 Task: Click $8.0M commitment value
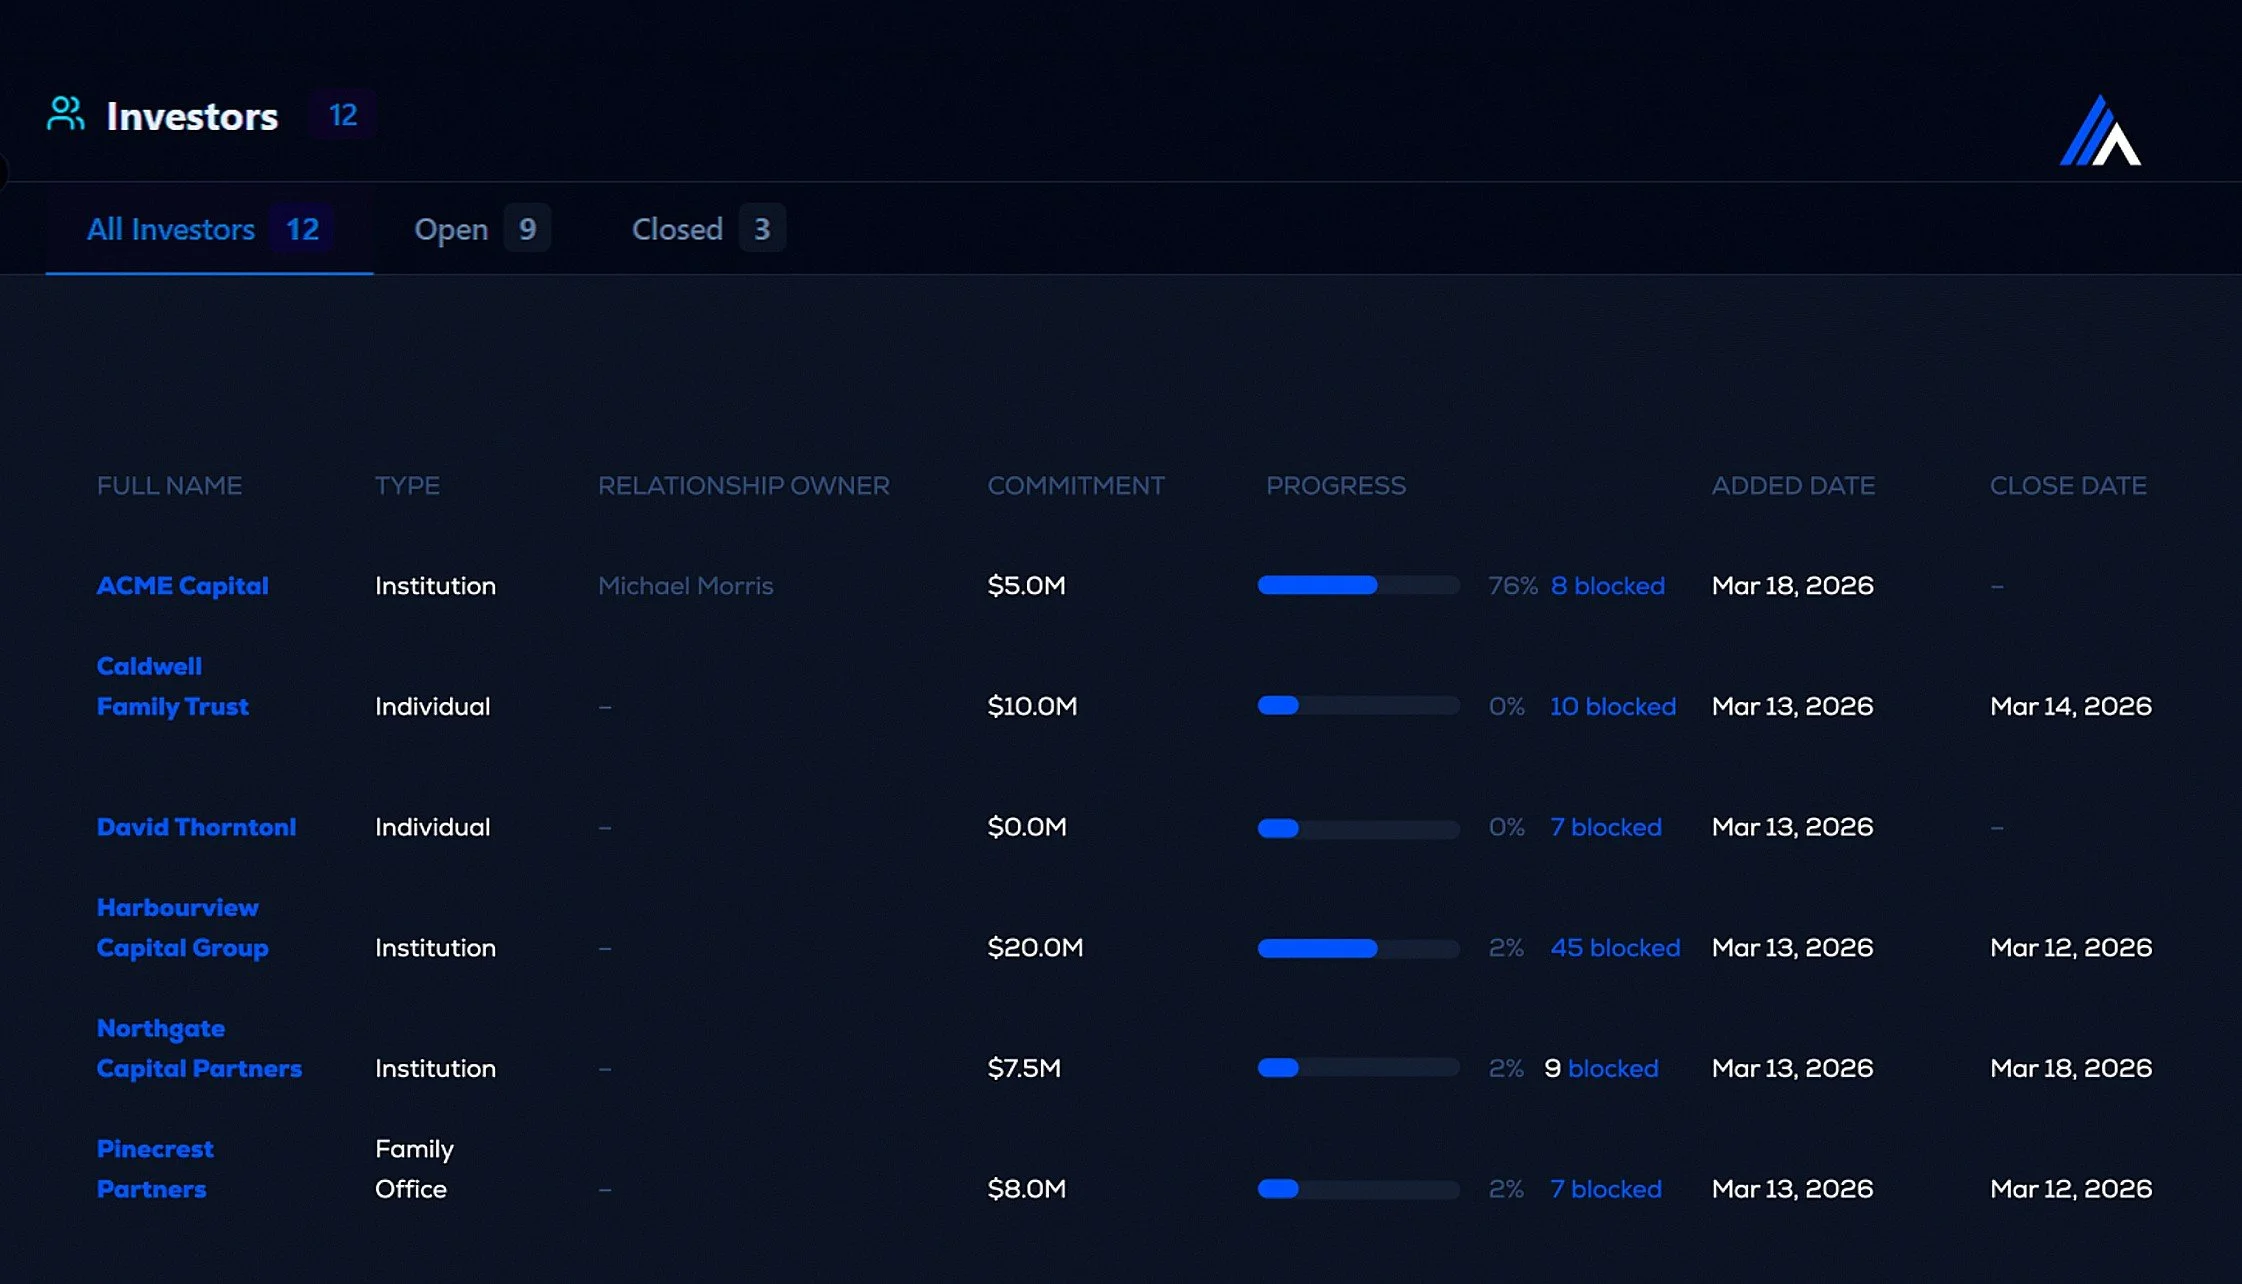(1027, 1189)
